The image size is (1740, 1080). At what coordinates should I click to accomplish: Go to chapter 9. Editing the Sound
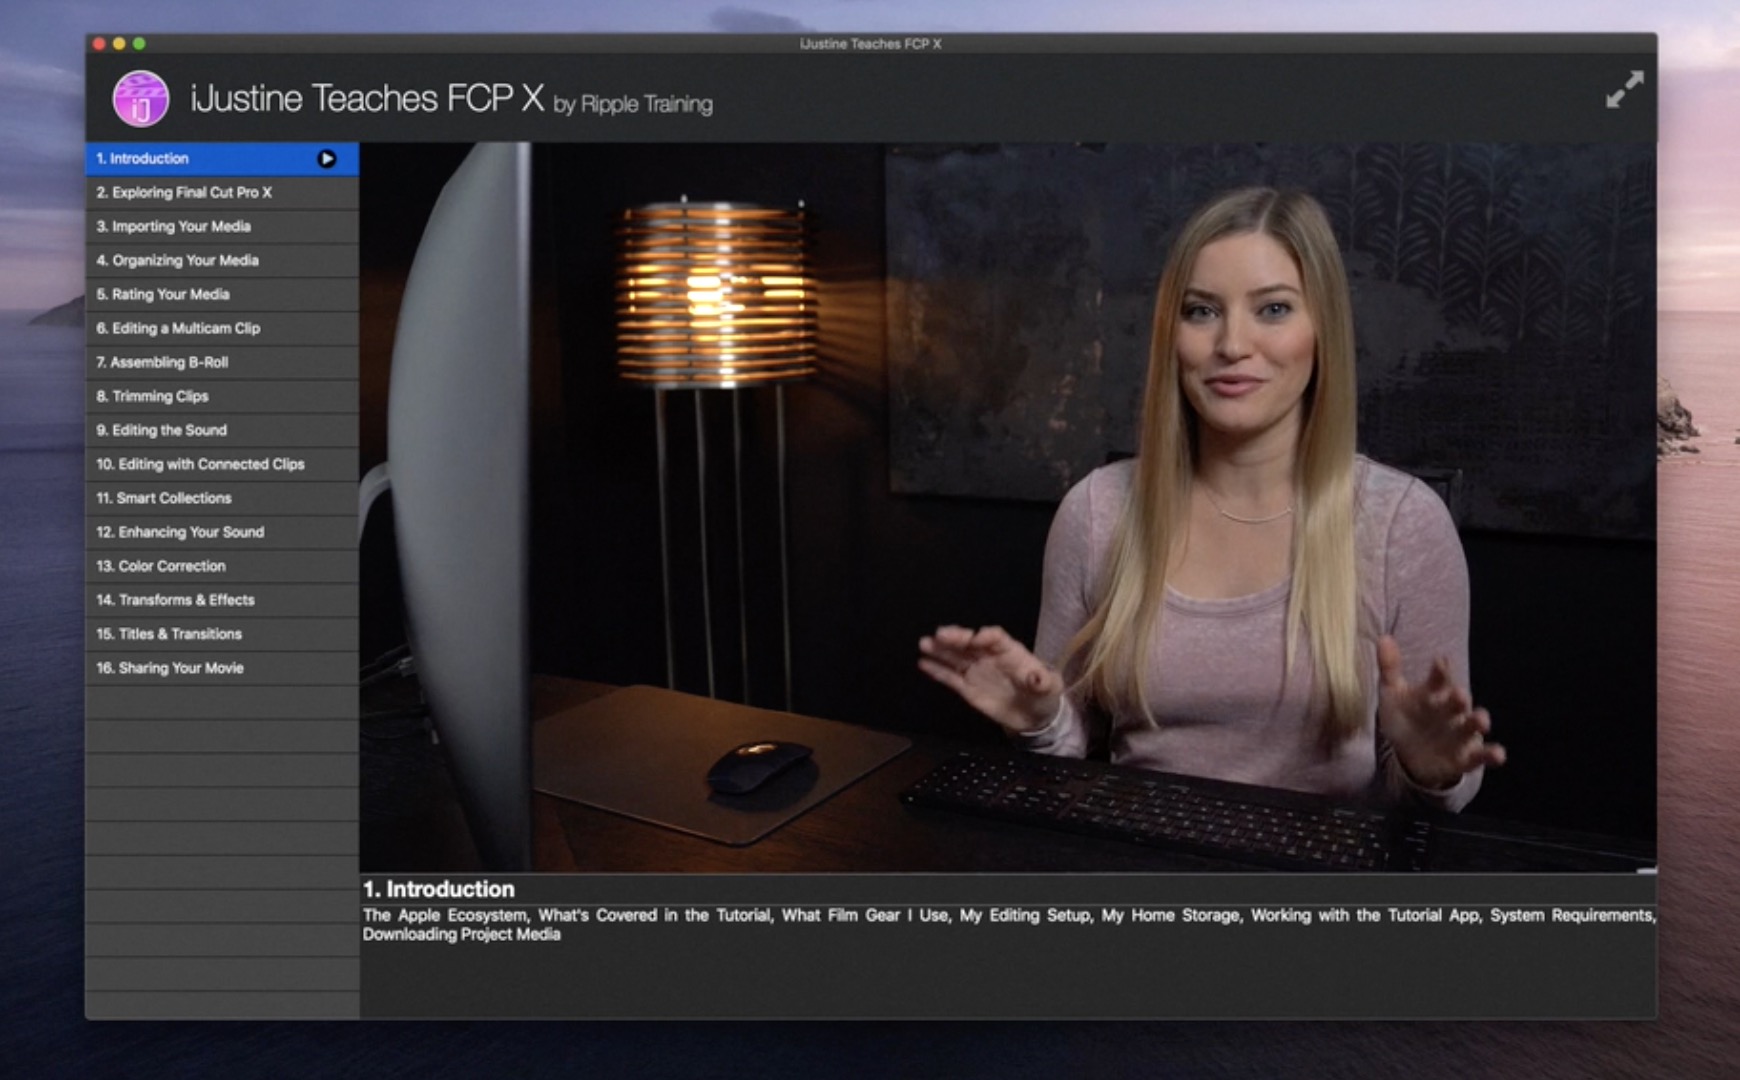pyautogui.click(x=222, y=431)
